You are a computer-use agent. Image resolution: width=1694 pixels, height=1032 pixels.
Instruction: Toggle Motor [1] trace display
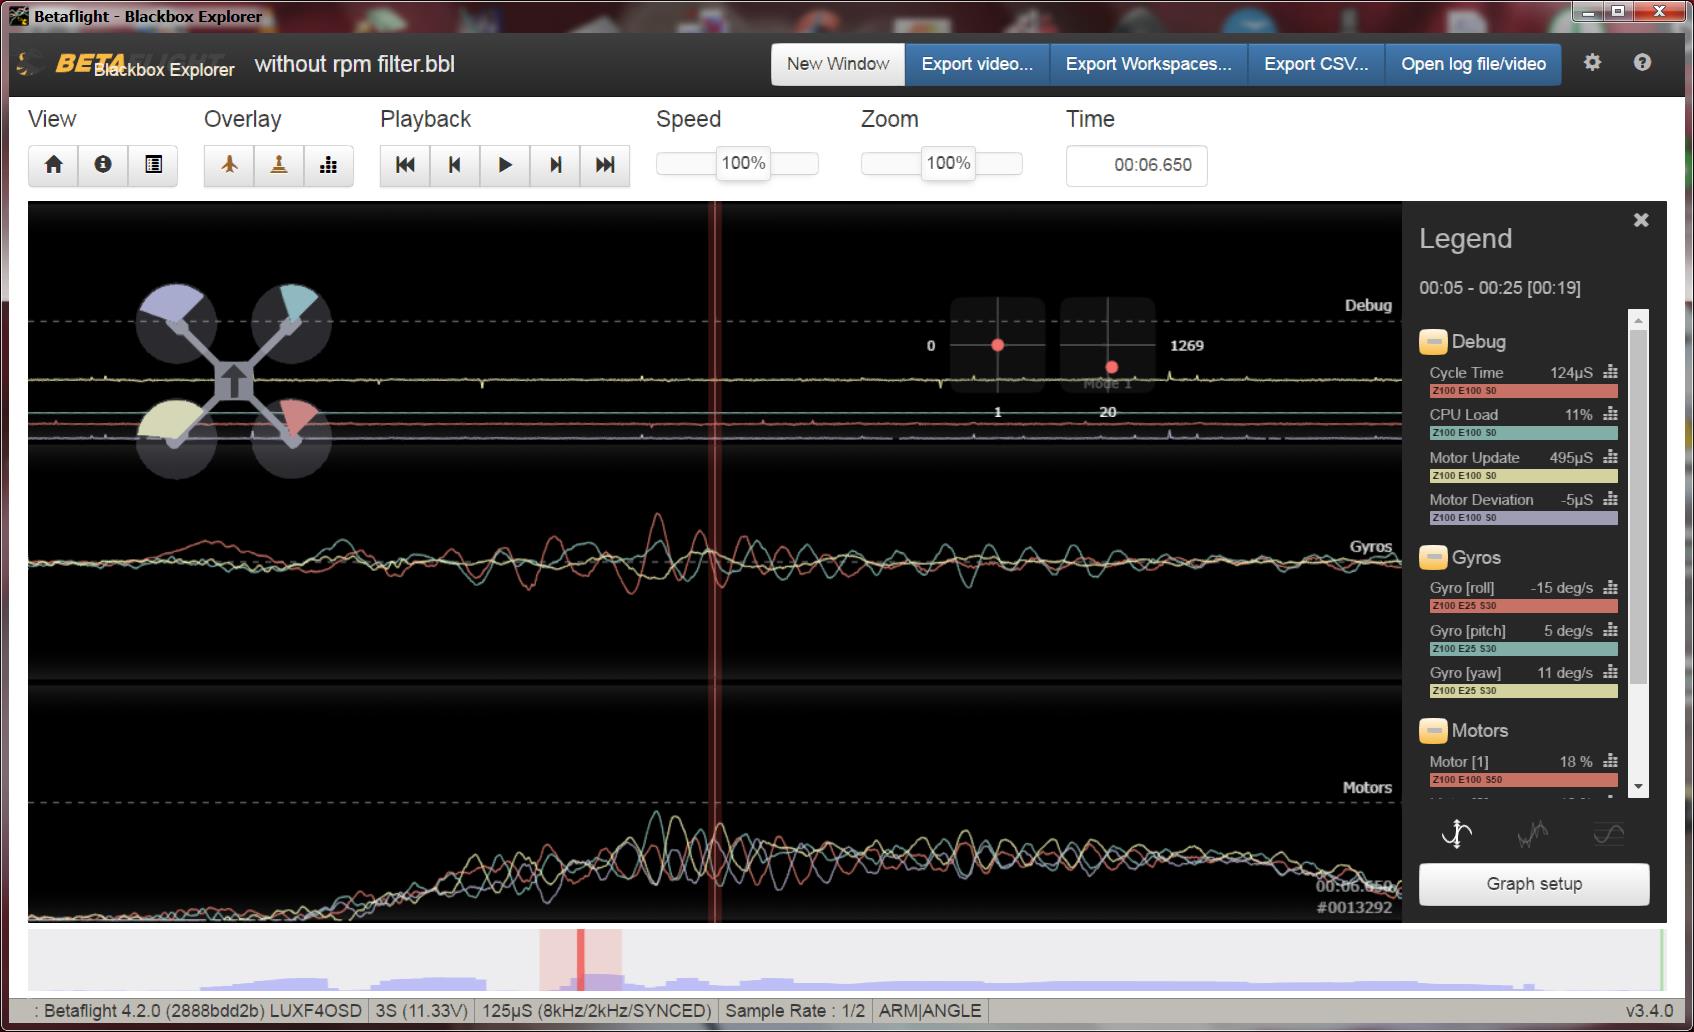coord(1610,761)
